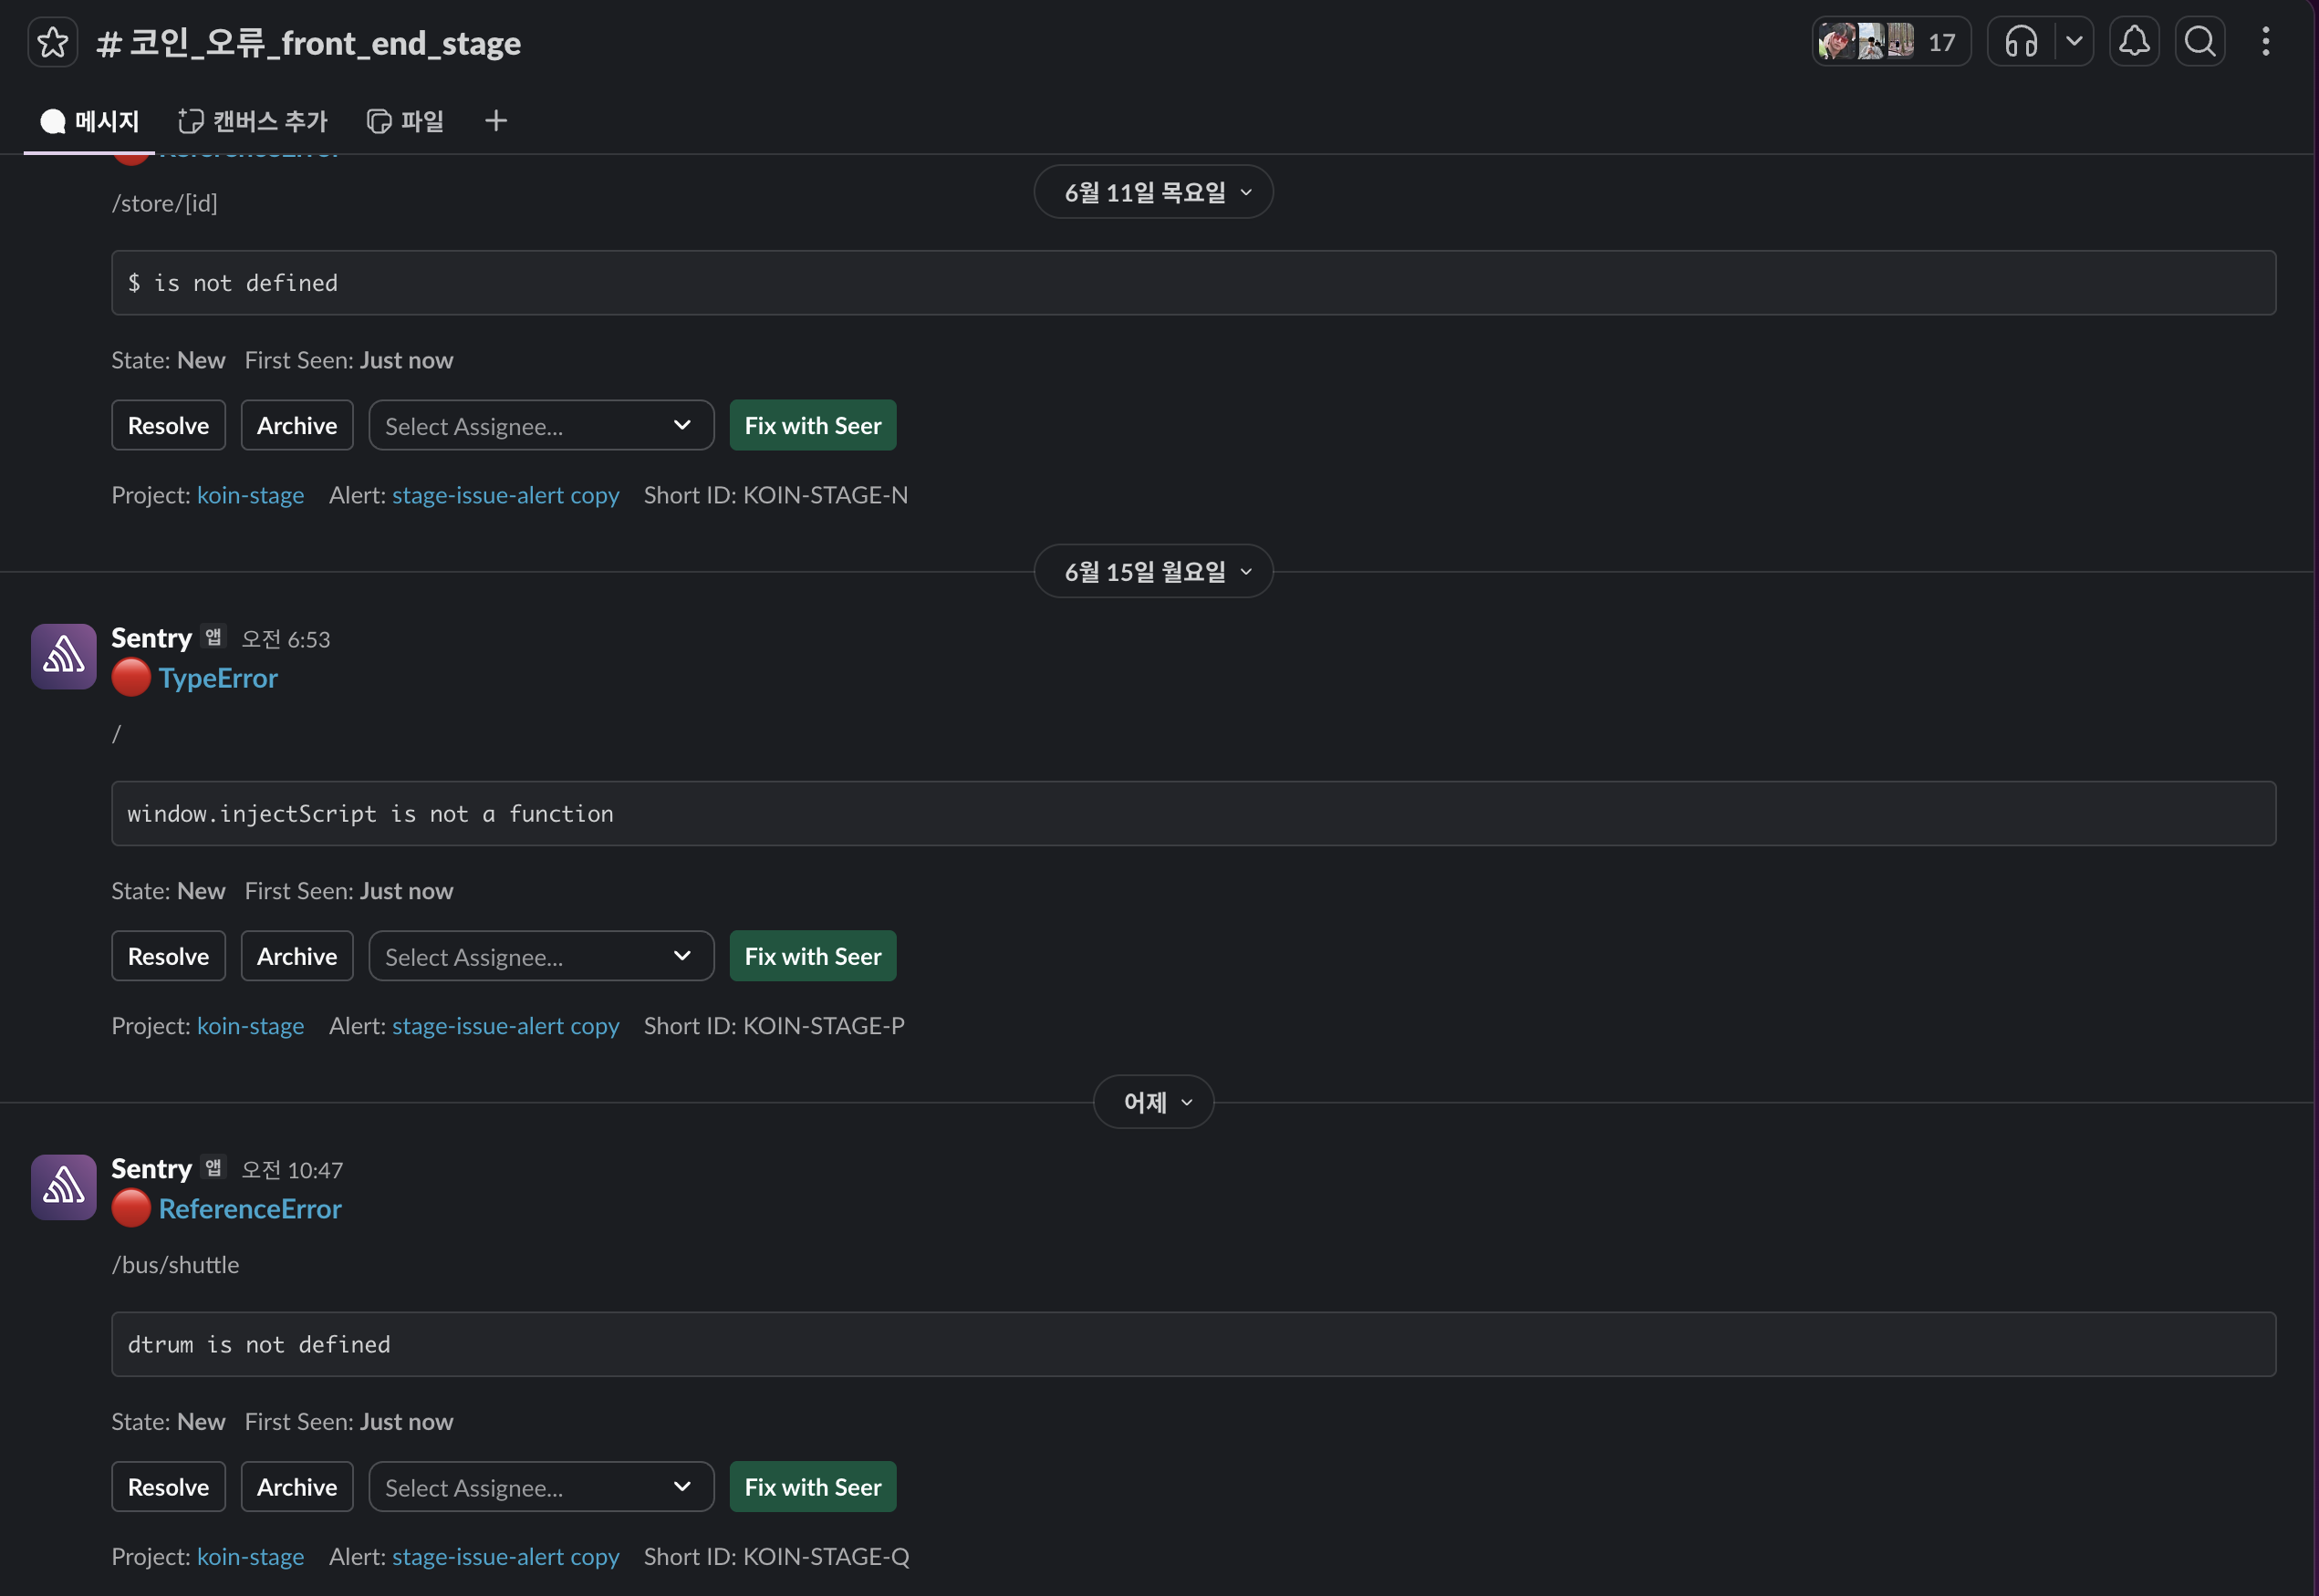Open the /bus/shuttle ReferenceError link
2319x1596 pixels.
[250, 1209]
